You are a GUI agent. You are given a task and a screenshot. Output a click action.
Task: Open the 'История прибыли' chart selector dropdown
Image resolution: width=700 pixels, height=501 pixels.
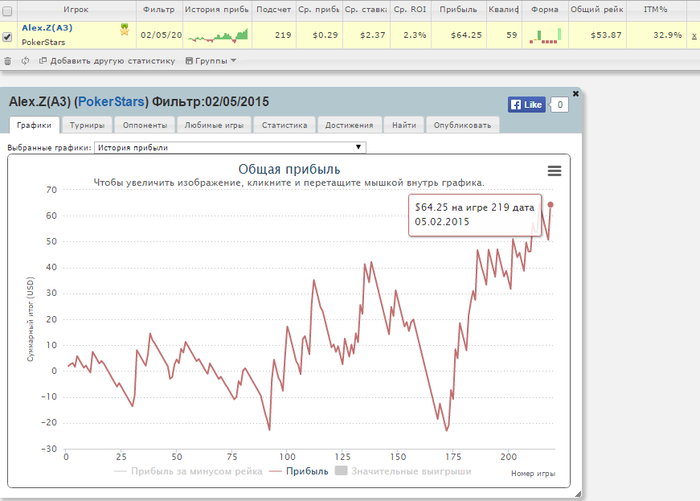coord(229,147)
